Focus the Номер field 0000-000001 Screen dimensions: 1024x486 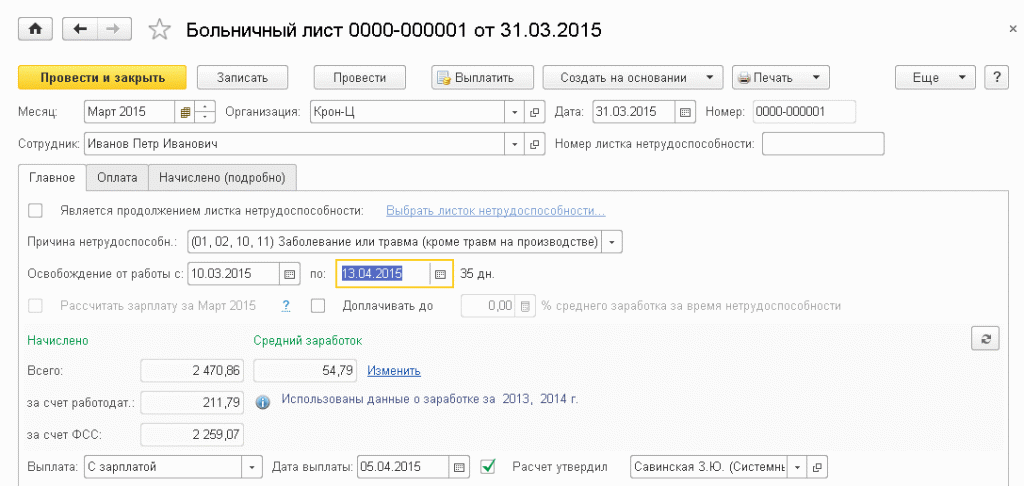click(x=804, y=112)
